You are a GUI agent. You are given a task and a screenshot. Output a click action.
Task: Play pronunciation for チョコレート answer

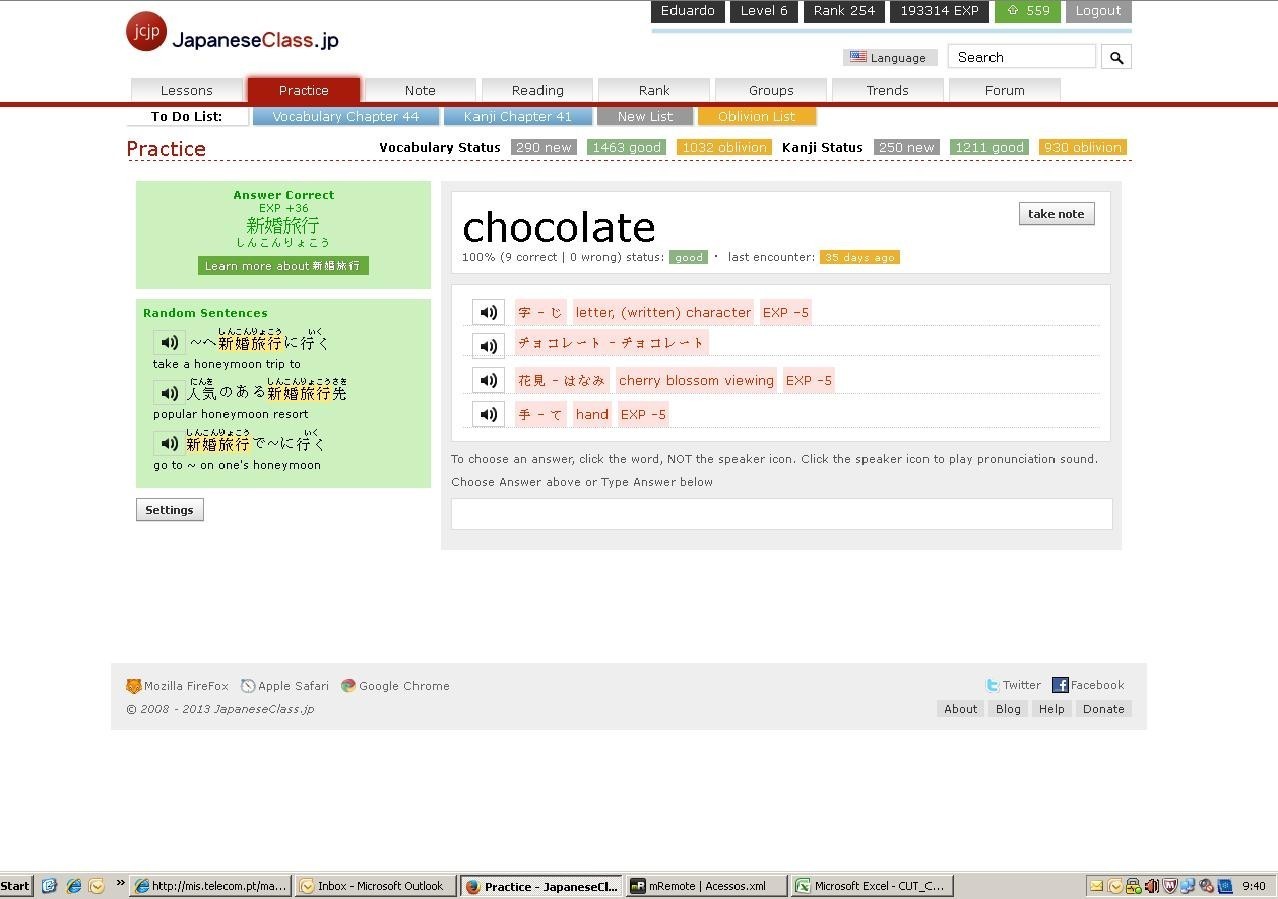[x=488, y=346]
